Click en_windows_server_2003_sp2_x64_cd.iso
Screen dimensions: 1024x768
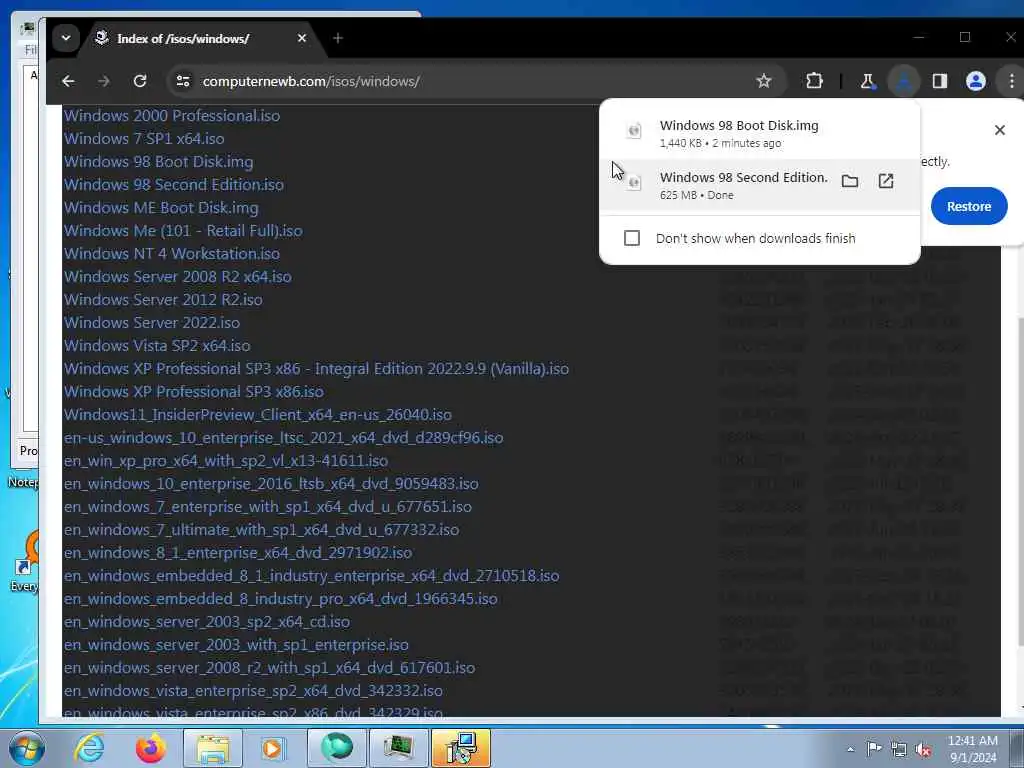(207, 621)
